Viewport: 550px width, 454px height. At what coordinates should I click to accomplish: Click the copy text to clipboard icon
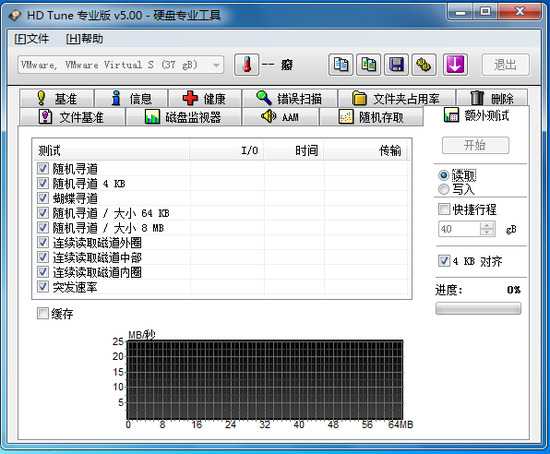[341, 65]
